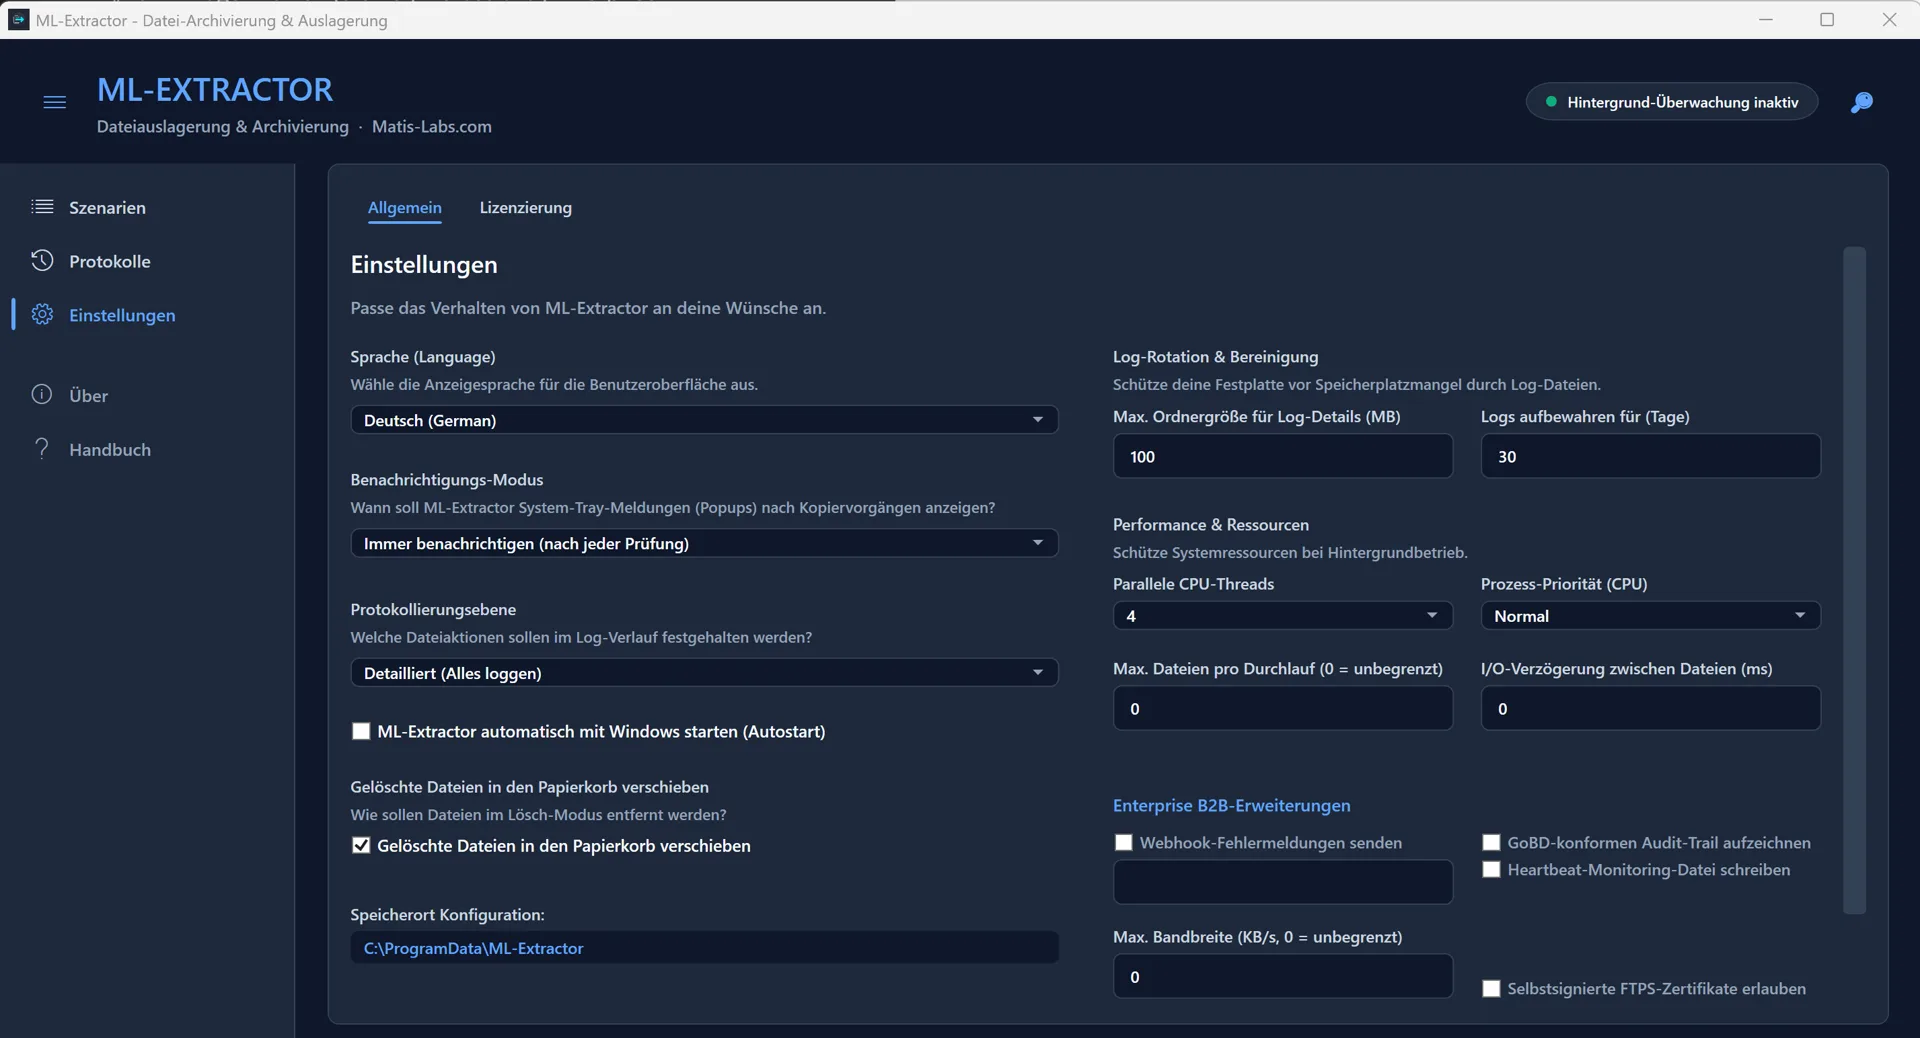
Task: Open Szenarien in the sidebar
Action: 107,207
